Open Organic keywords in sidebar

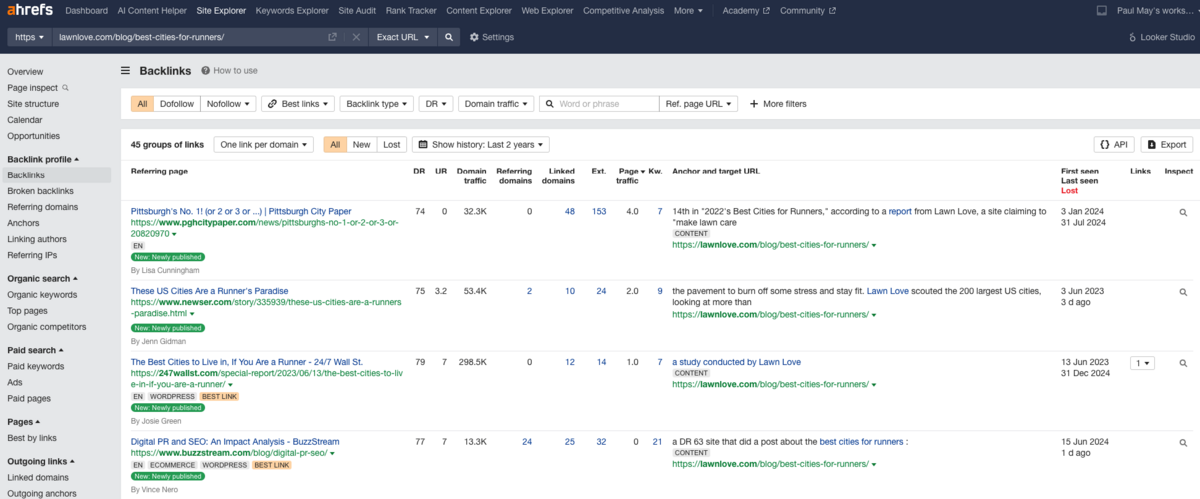click(x=42, y=295)
